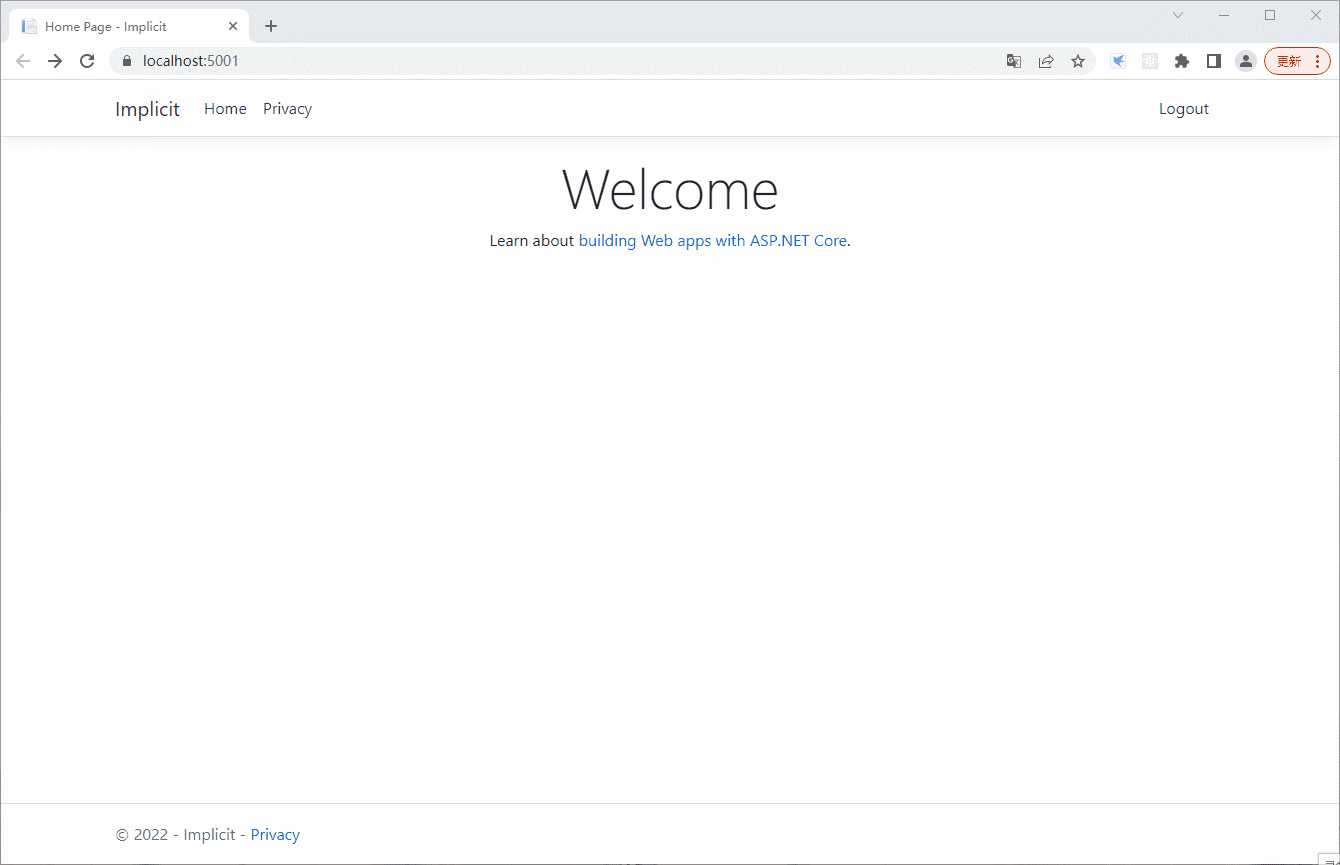Go forward to the next page
Image resolution: width=1340 pixels, height=865 pixels.
(x=55, y=61)
